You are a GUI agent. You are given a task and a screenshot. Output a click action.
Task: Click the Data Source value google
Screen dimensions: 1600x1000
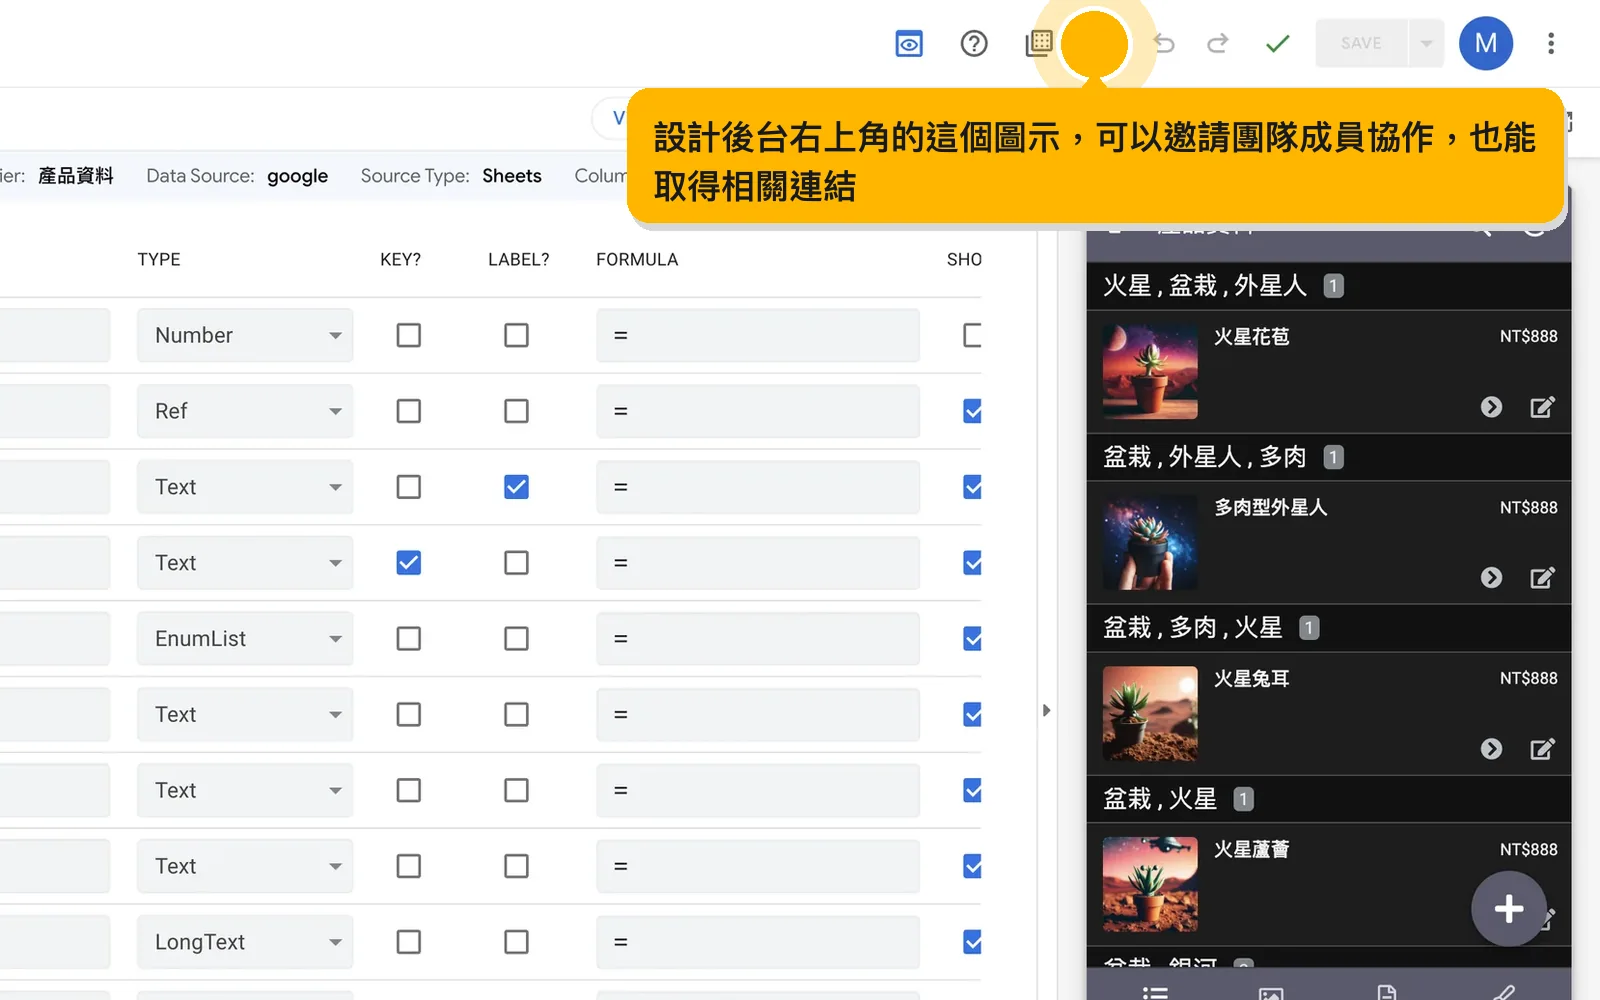297,176
